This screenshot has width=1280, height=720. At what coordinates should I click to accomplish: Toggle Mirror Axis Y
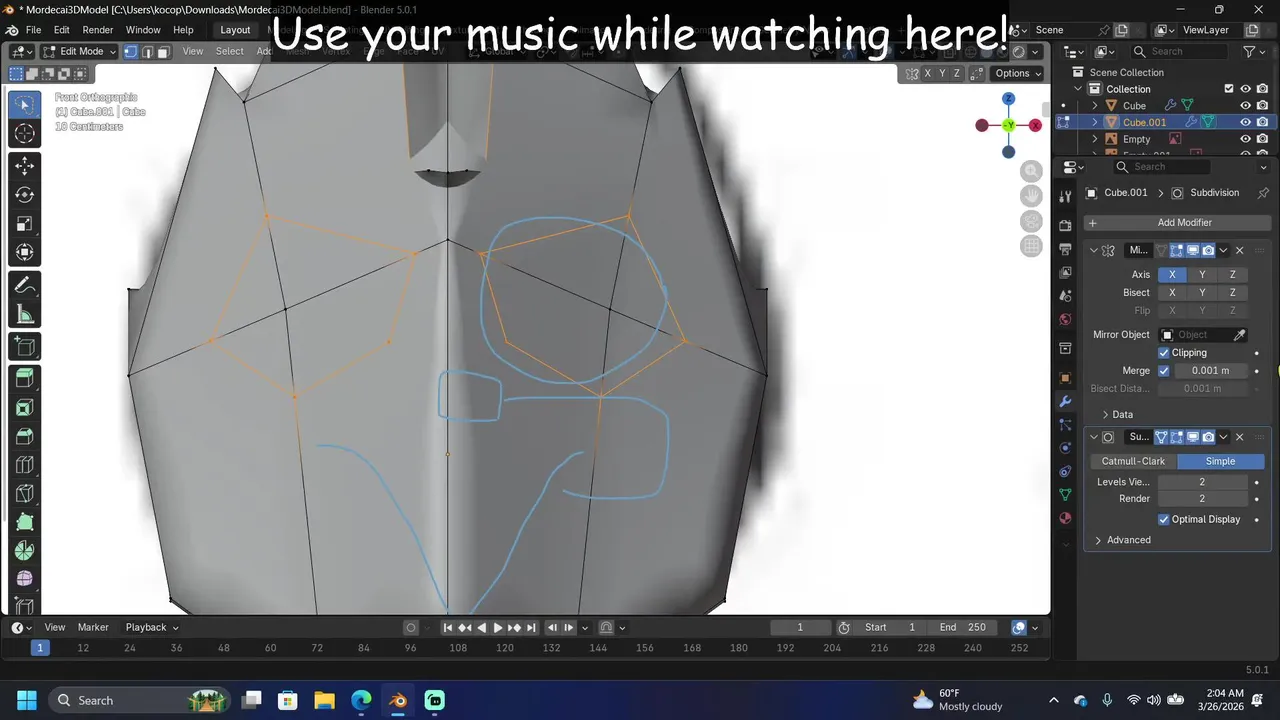pos(1202,275)
